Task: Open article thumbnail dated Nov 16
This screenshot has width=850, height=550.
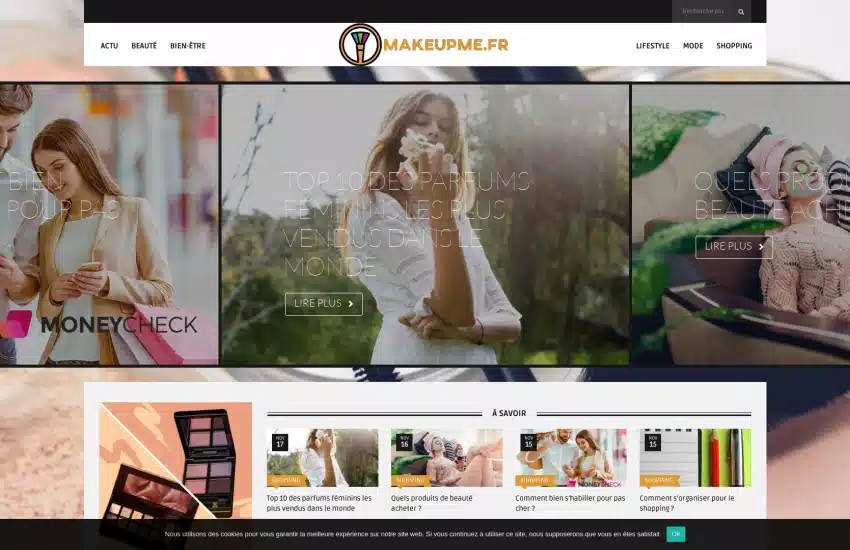Action: (447, 457)
